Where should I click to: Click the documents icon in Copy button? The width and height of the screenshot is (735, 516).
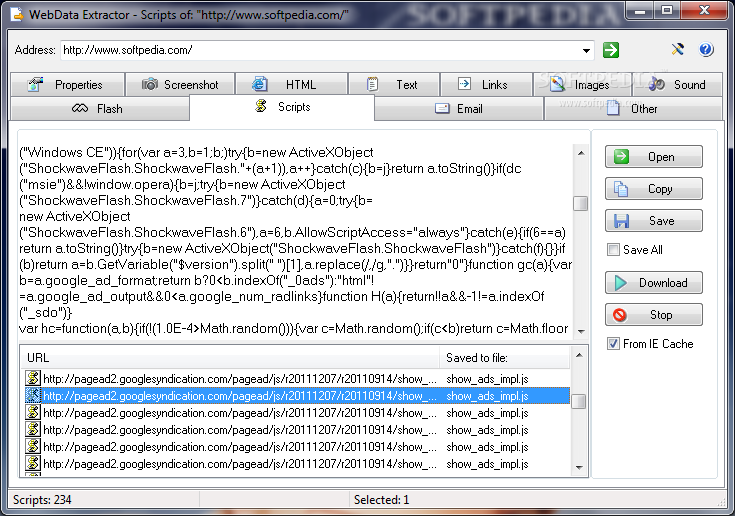point(621,189)
